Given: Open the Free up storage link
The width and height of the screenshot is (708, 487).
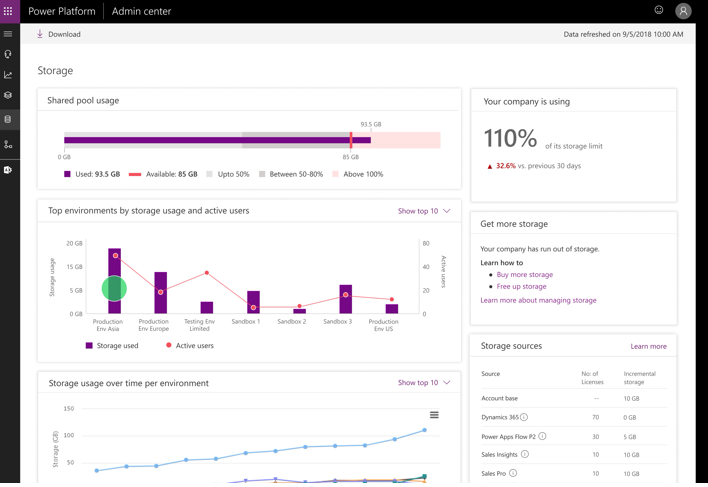Looking at the screenshot, I should 522,286.
